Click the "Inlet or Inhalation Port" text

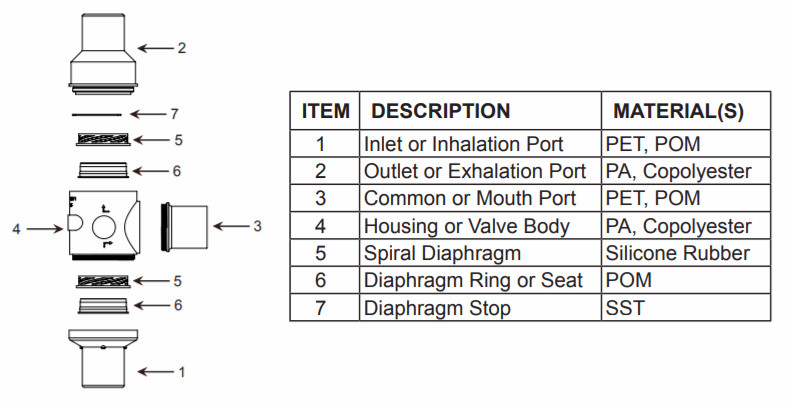coord(463,144)
